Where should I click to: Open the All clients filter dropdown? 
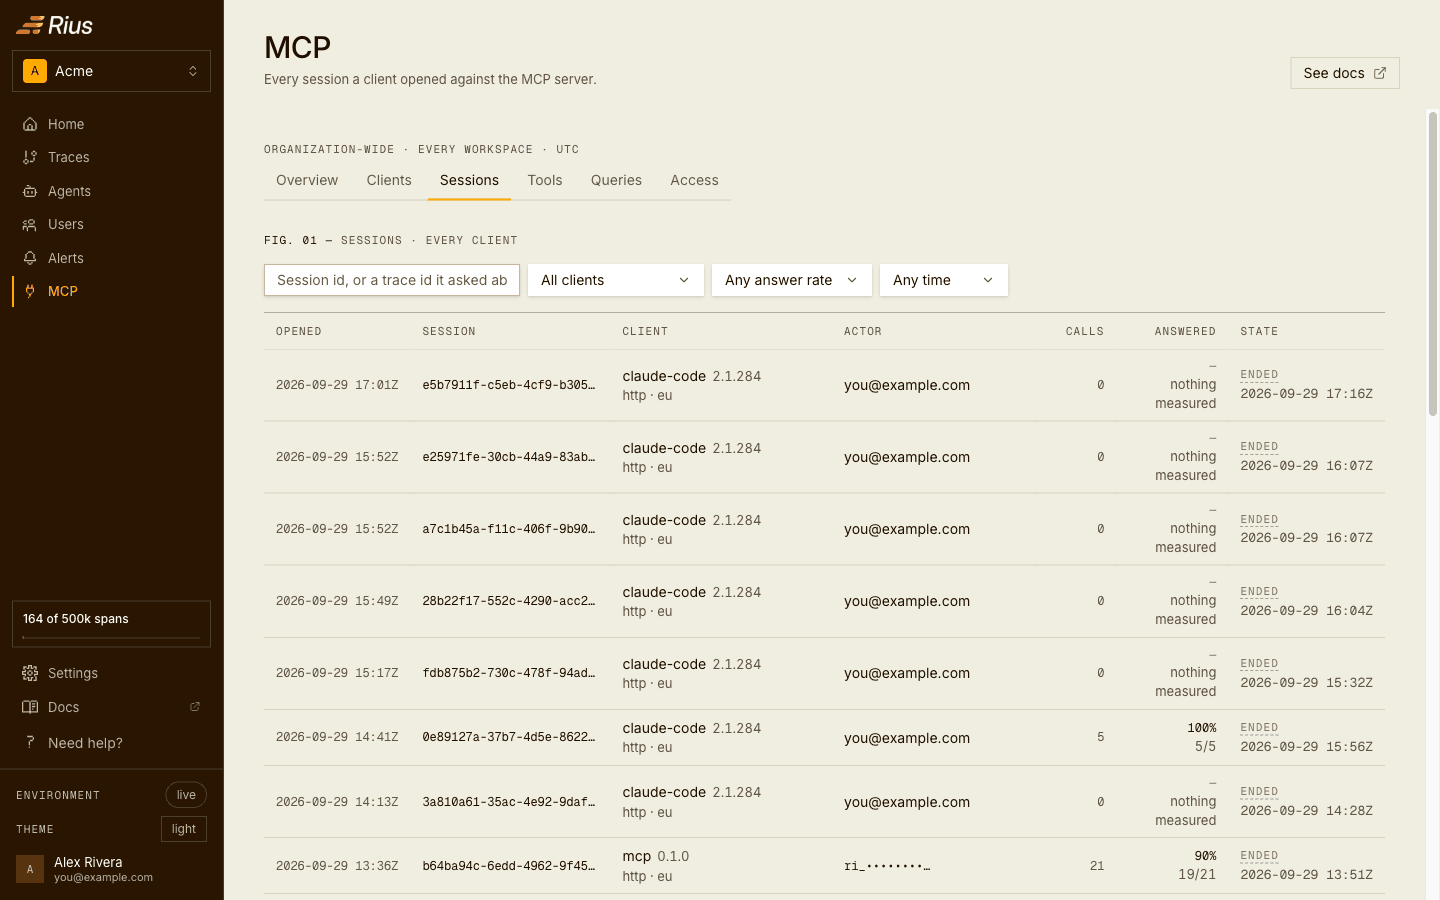point(616,280)
